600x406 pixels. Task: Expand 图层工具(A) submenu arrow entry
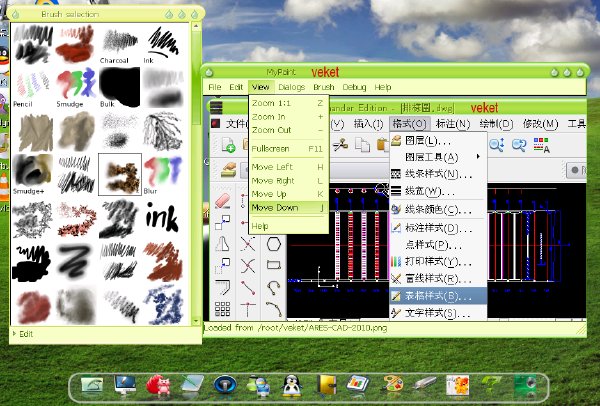[438, 157]
